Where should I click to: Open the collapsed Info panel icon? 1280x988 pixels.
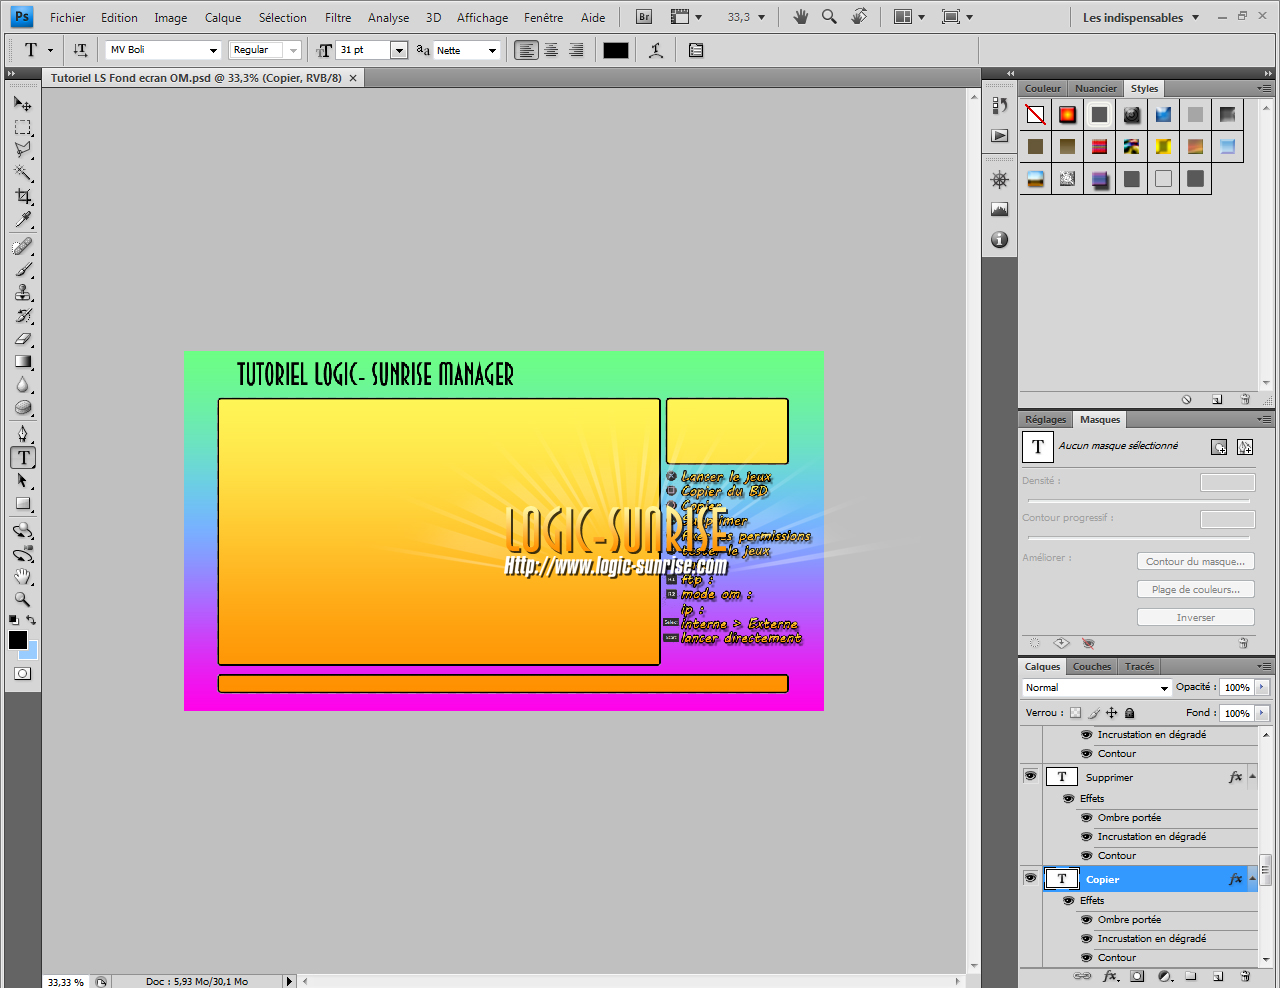coord(999,240)
